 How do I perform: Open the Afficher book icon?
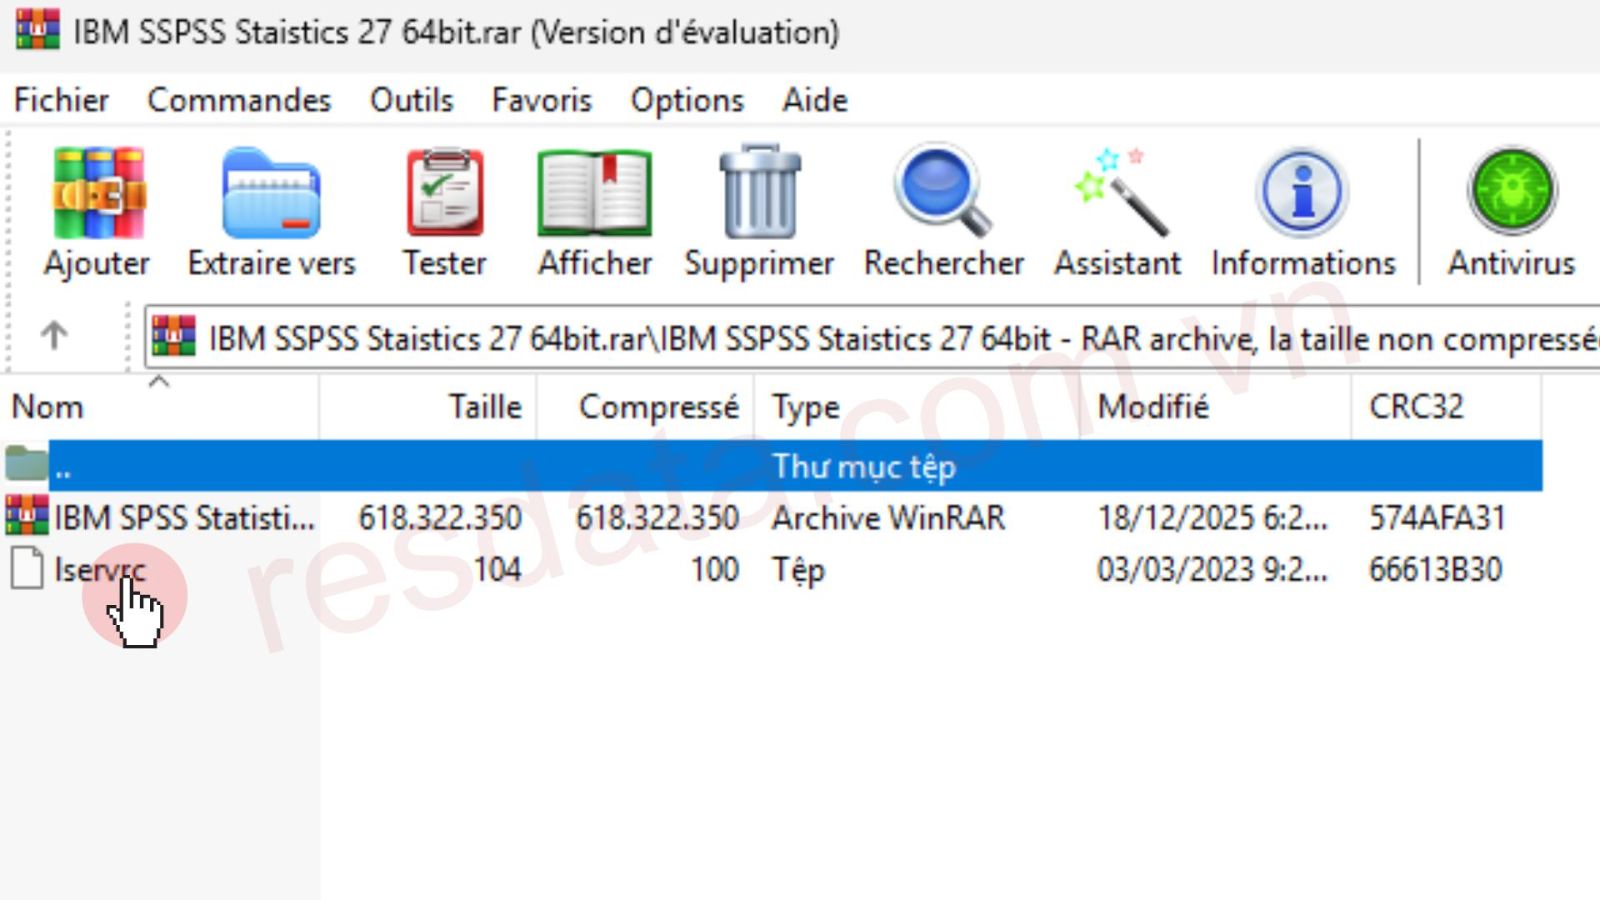(595, 194)
